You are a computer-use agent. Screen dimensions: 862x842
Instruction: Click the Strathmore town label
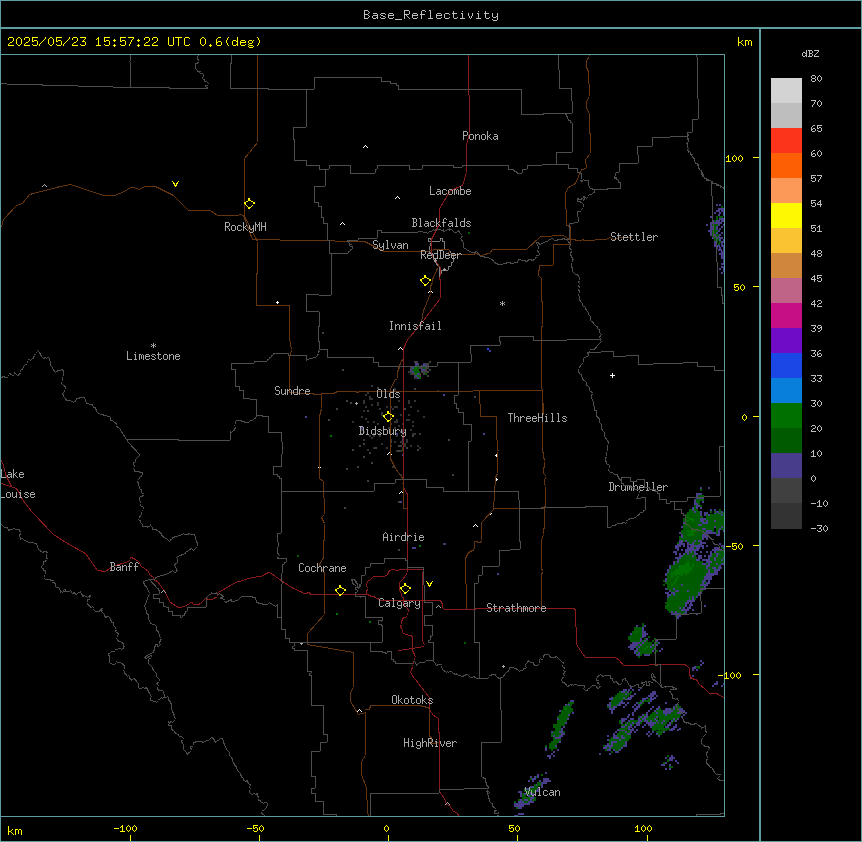click(516, 608)
